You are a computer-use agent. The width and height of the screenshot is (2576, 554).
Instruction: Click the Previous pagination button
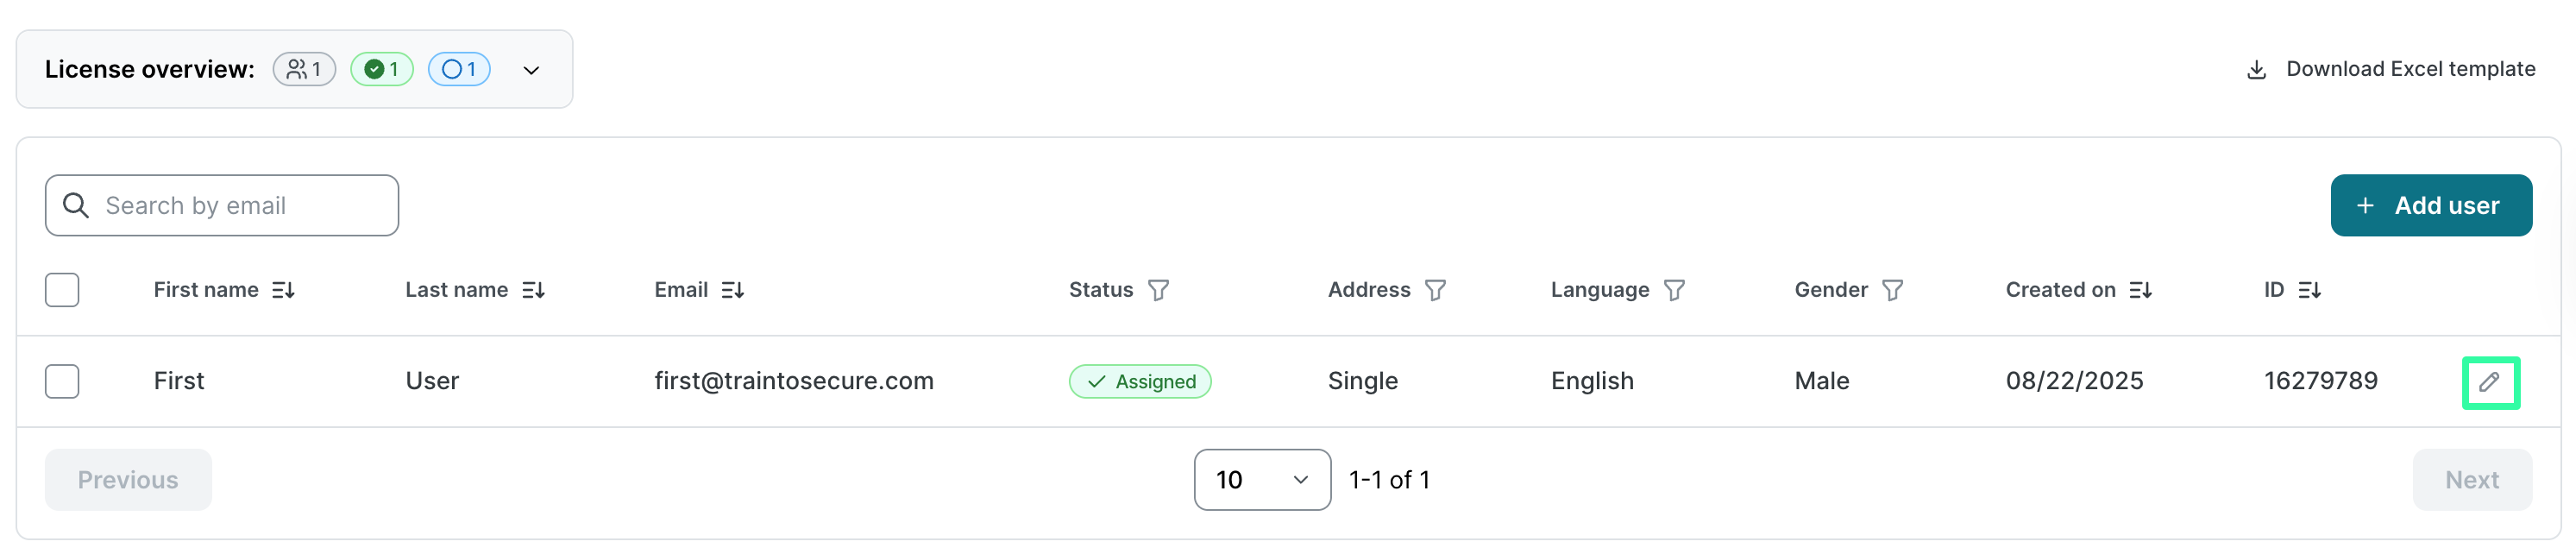[128, 480]
